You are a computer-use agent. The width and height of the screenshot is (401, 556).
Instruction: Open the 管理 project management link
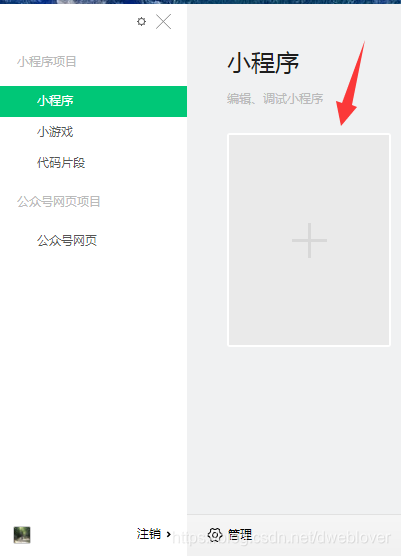coord(240,534)
